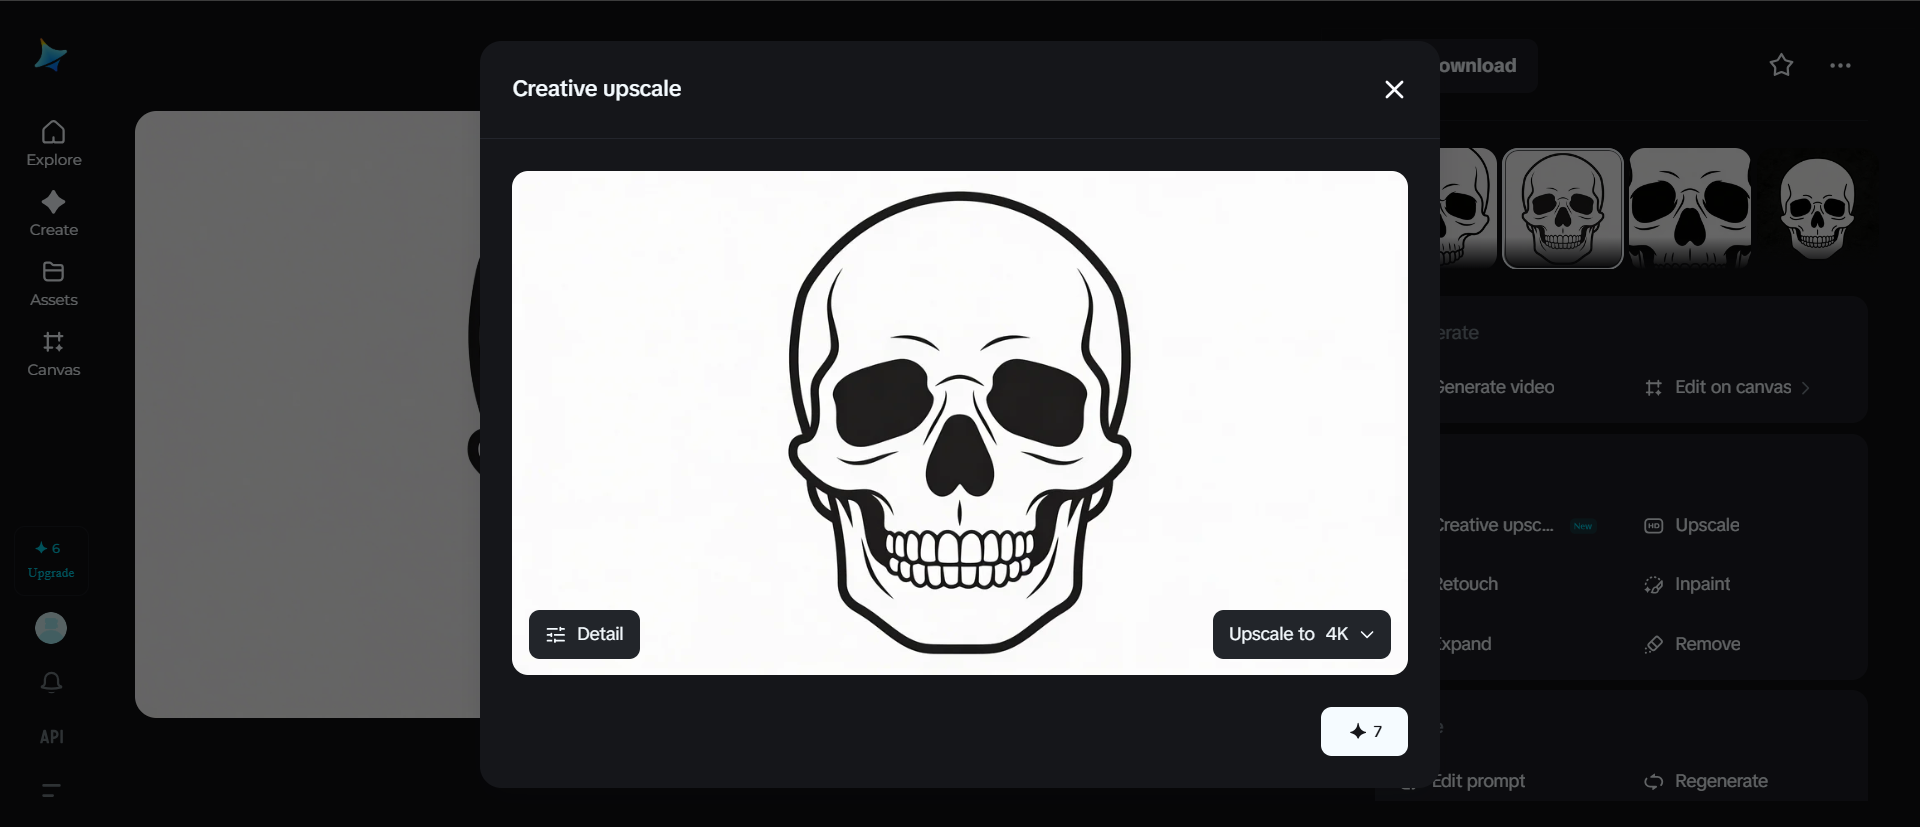Expand the sidebar menu icon at bottom
Screen dimensions: 1920x827
click(x=51, y=791)
